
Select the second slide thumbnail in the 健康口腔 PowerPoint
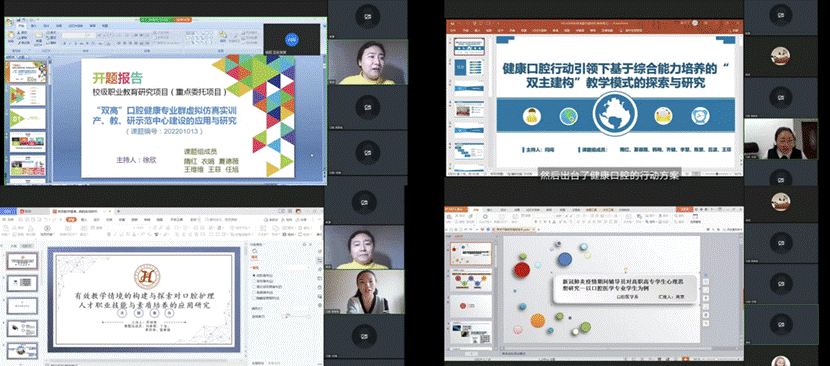click(x=470, y=67)
